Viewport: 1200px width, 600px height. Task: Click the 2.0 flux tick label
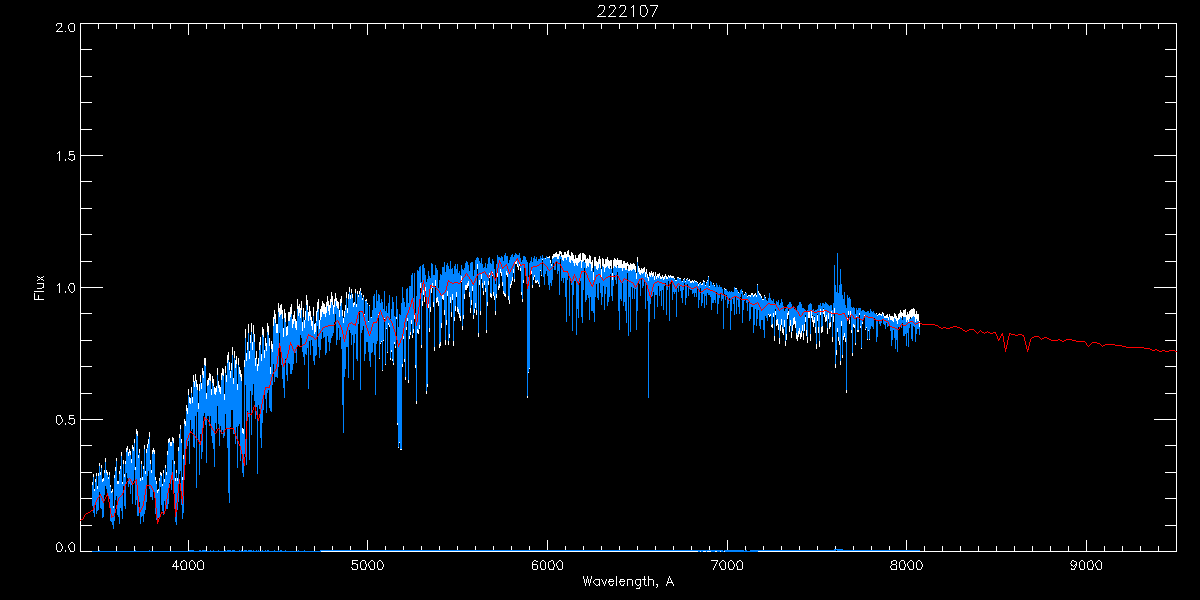65,28
